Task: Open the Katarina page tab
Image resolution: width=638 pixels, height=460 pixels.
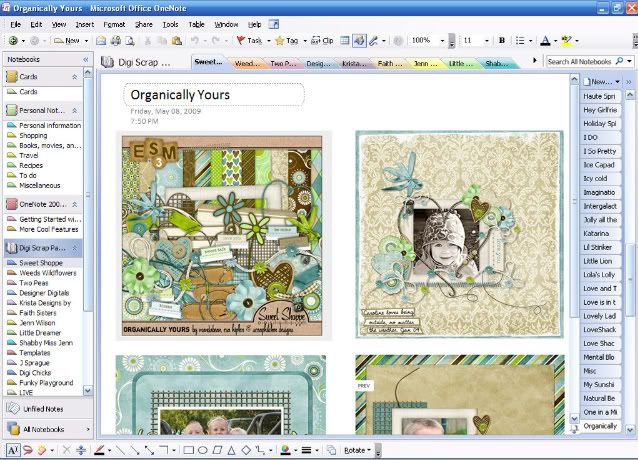Action: click(600, 233)
